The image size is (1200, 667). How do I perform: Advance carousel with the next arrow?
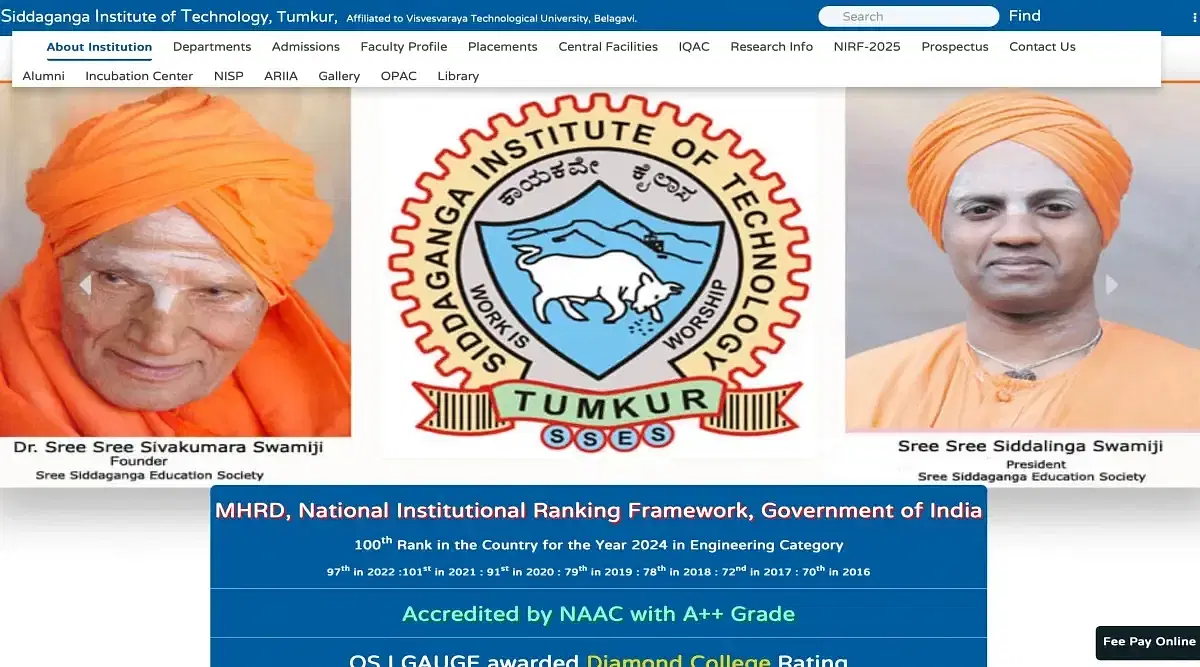coord(1112,285)
